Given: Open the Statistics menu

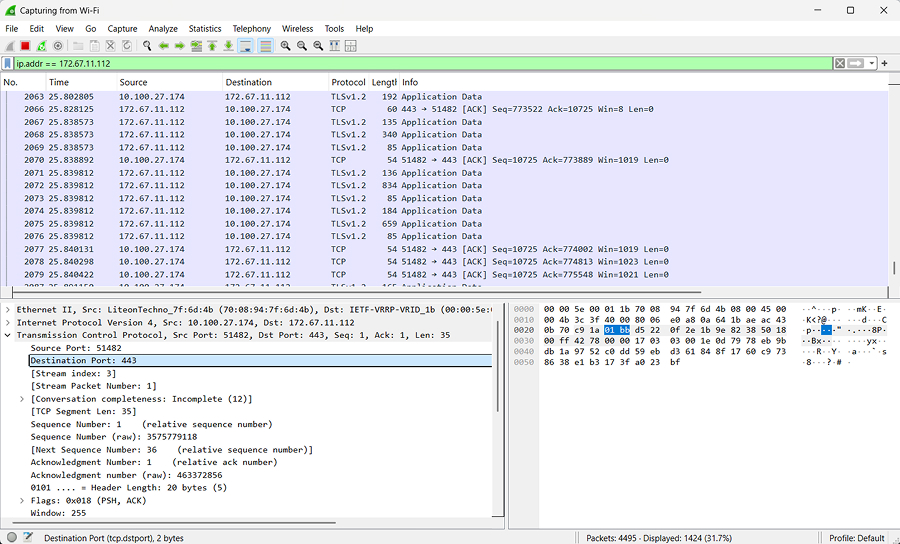Looking at the screenshot, I should click(205, 29).
